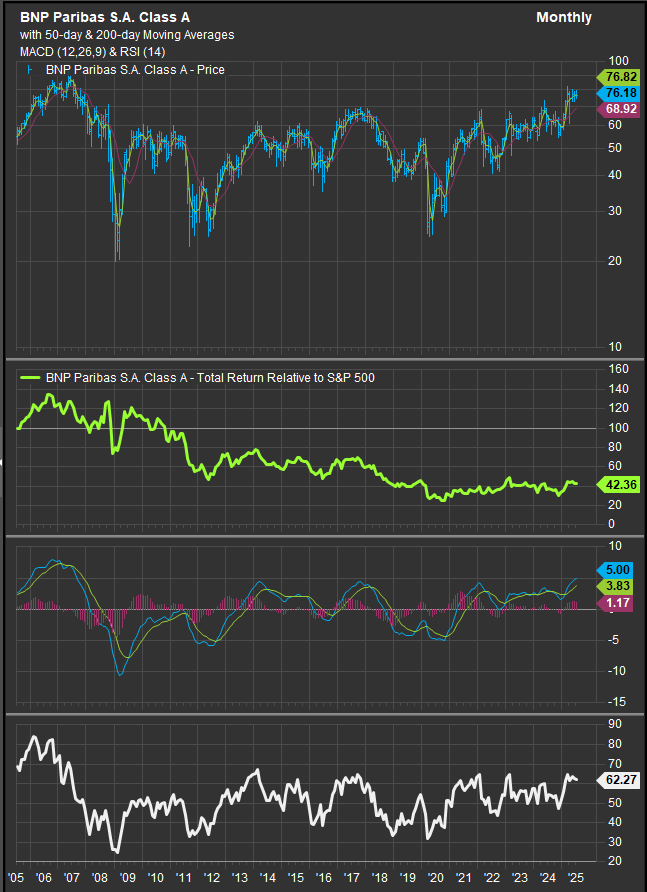Click the Monthly frequency label
The height and width of the screenshot is (892, 647).
click(564, 18)
